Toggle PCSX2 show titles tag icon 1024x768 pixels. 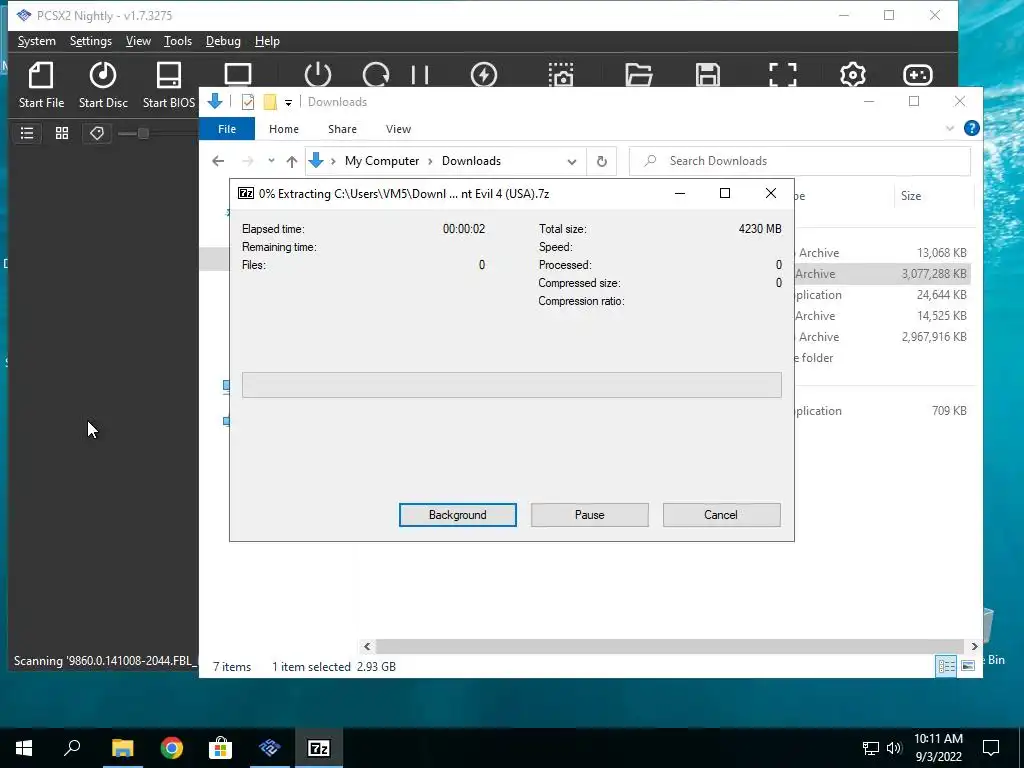click(97, 133)
